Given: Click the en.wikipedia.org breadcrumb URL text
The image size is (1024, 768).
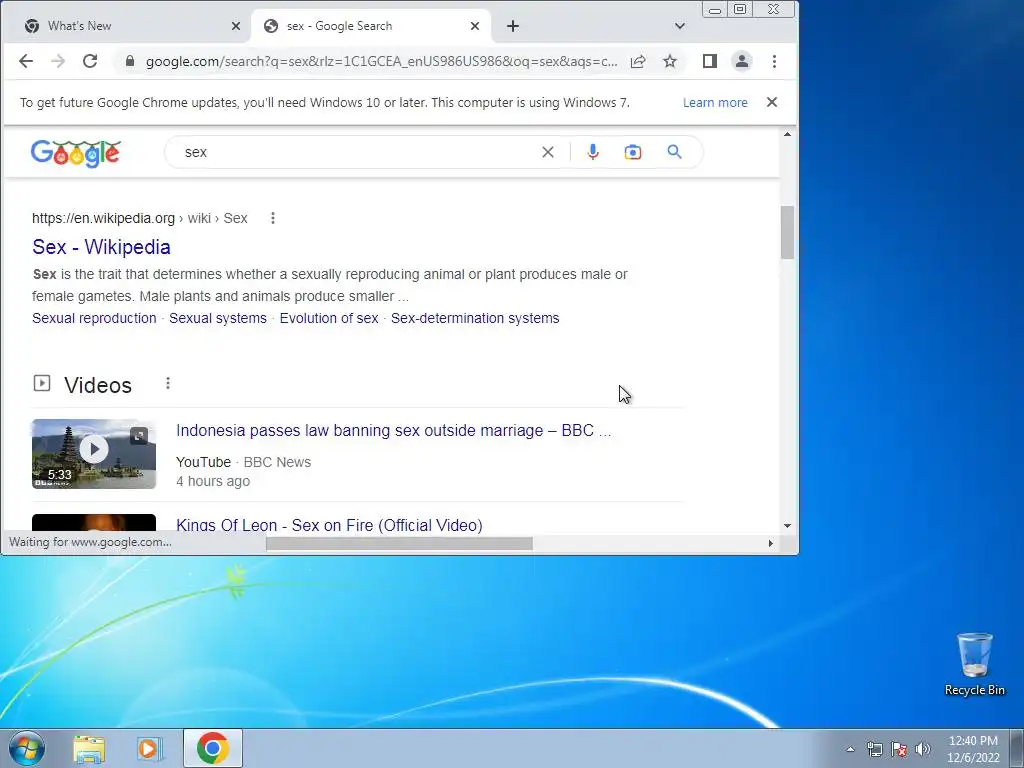Looking at the screenshot, I should tap(103, 218).
